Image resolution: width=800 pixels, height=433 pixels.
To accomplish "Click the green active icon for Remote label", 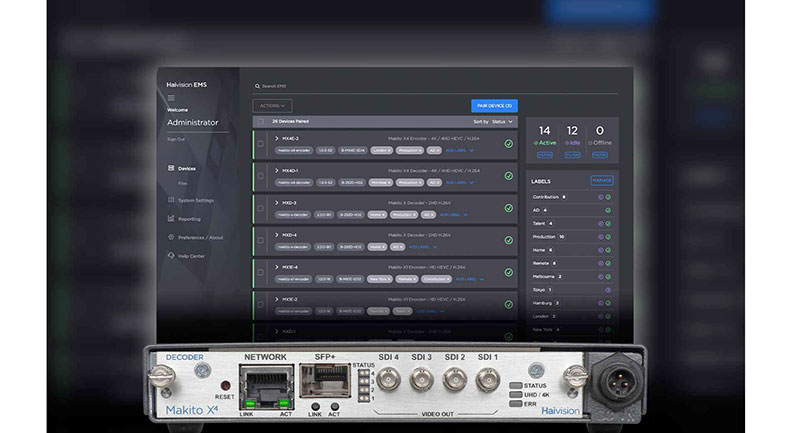I will coord(608,263).
